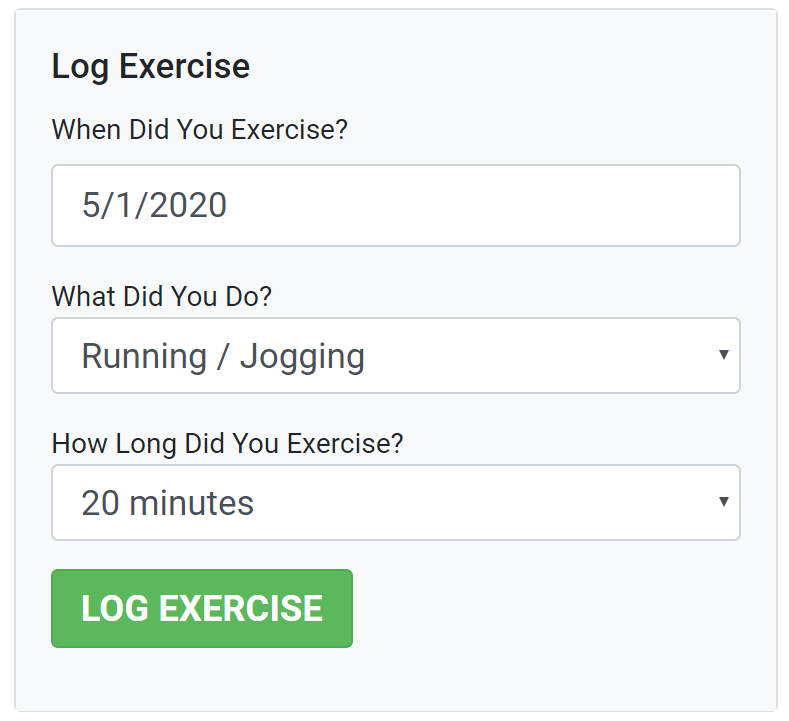The width and height of the screenshot is (789, 721).
Task: Click the Log Exercise heading
Action: [151, 66]
